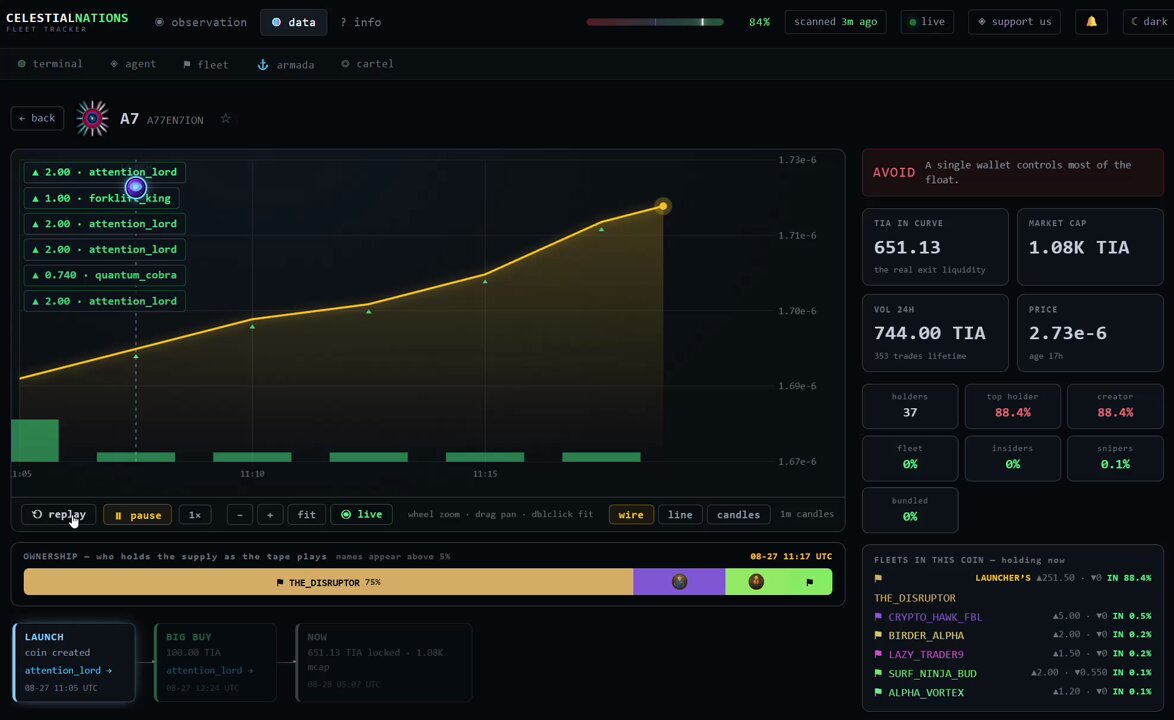
Task: Click the purple avatar in ownership bar
Action: (x=679, y=582)
